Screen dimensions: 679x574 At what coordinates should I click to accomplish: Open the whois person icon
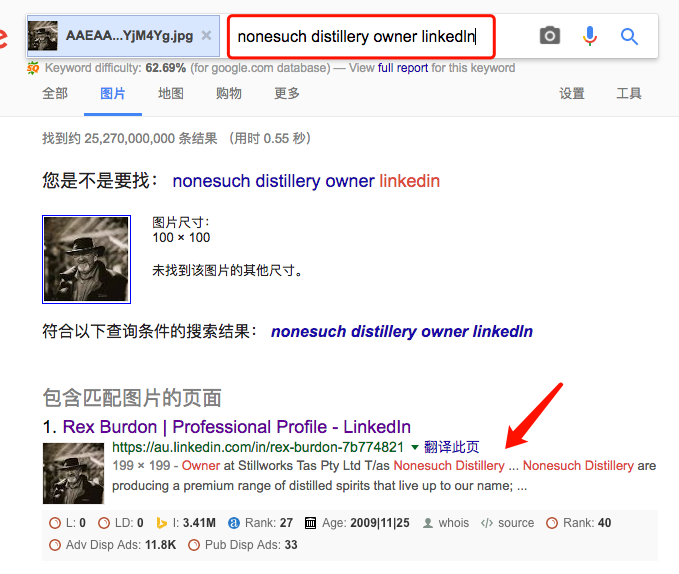click(x=428, y=523)
